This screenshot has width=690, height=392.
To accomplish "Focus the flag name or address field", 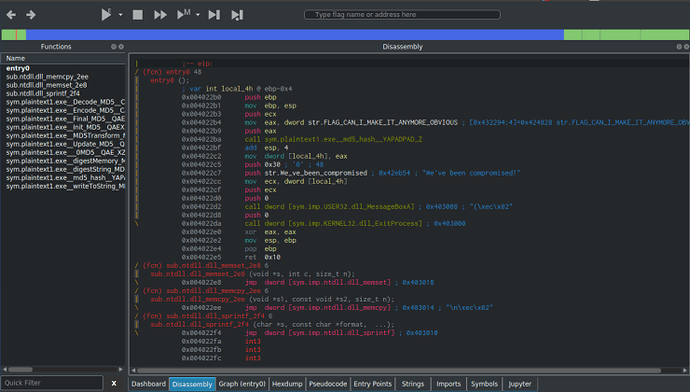I will [x=402, y=15].
